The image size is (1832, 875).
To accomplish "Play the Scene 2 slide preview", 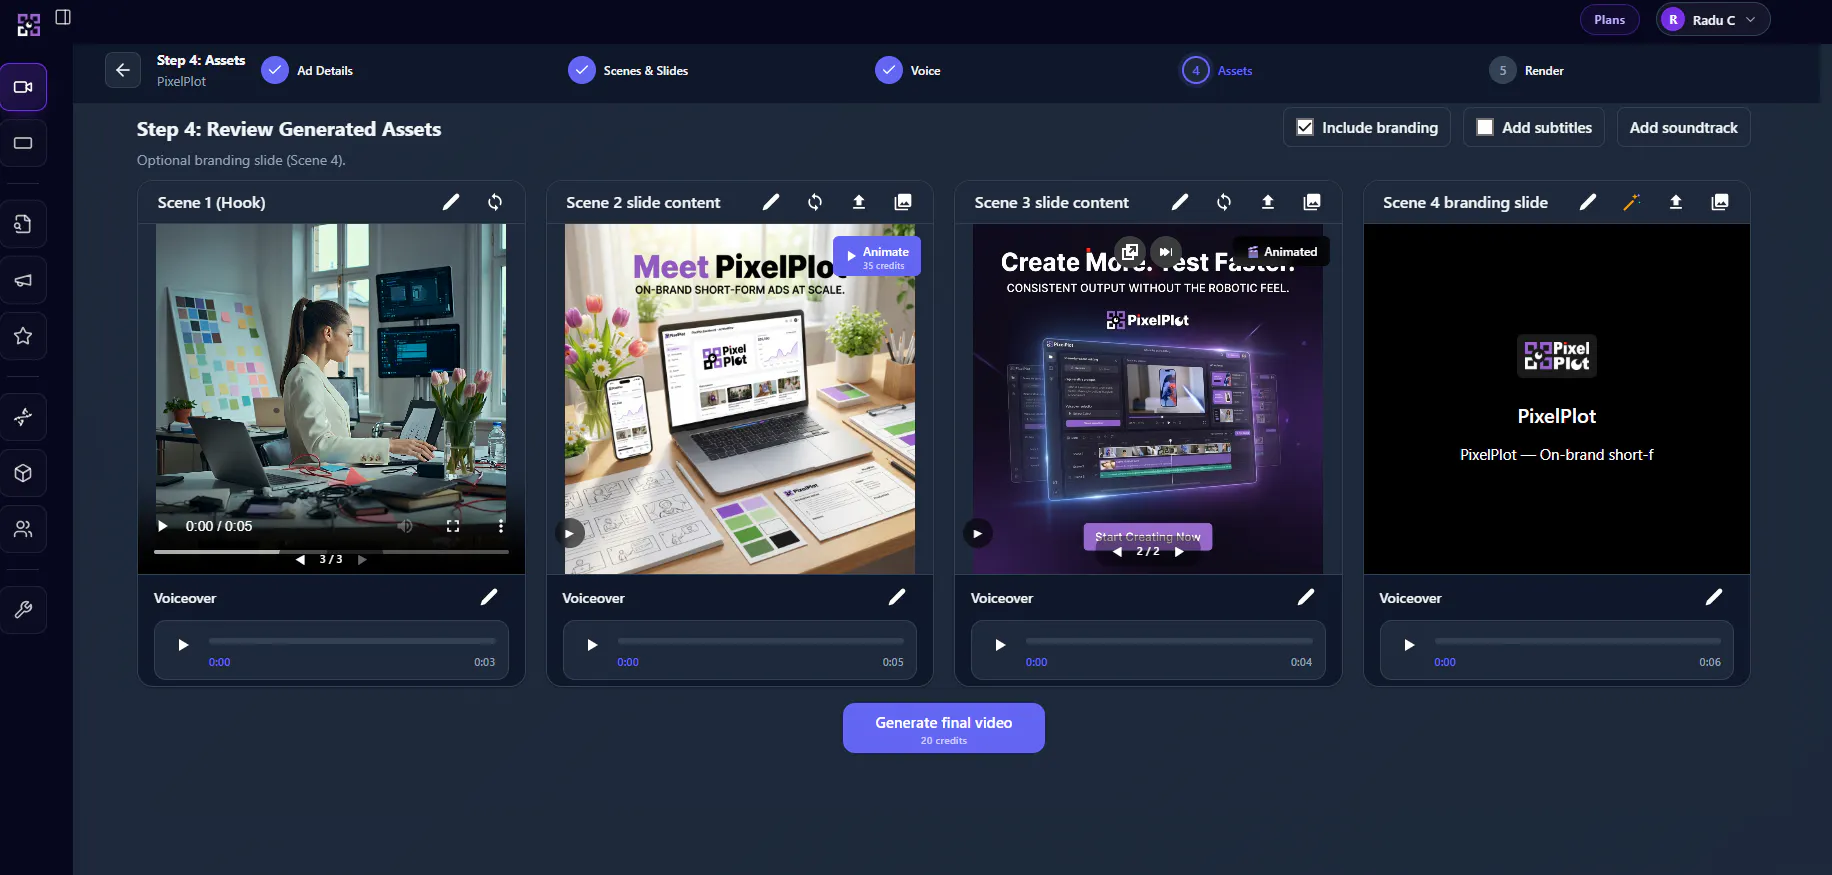I will coord(569,533).
